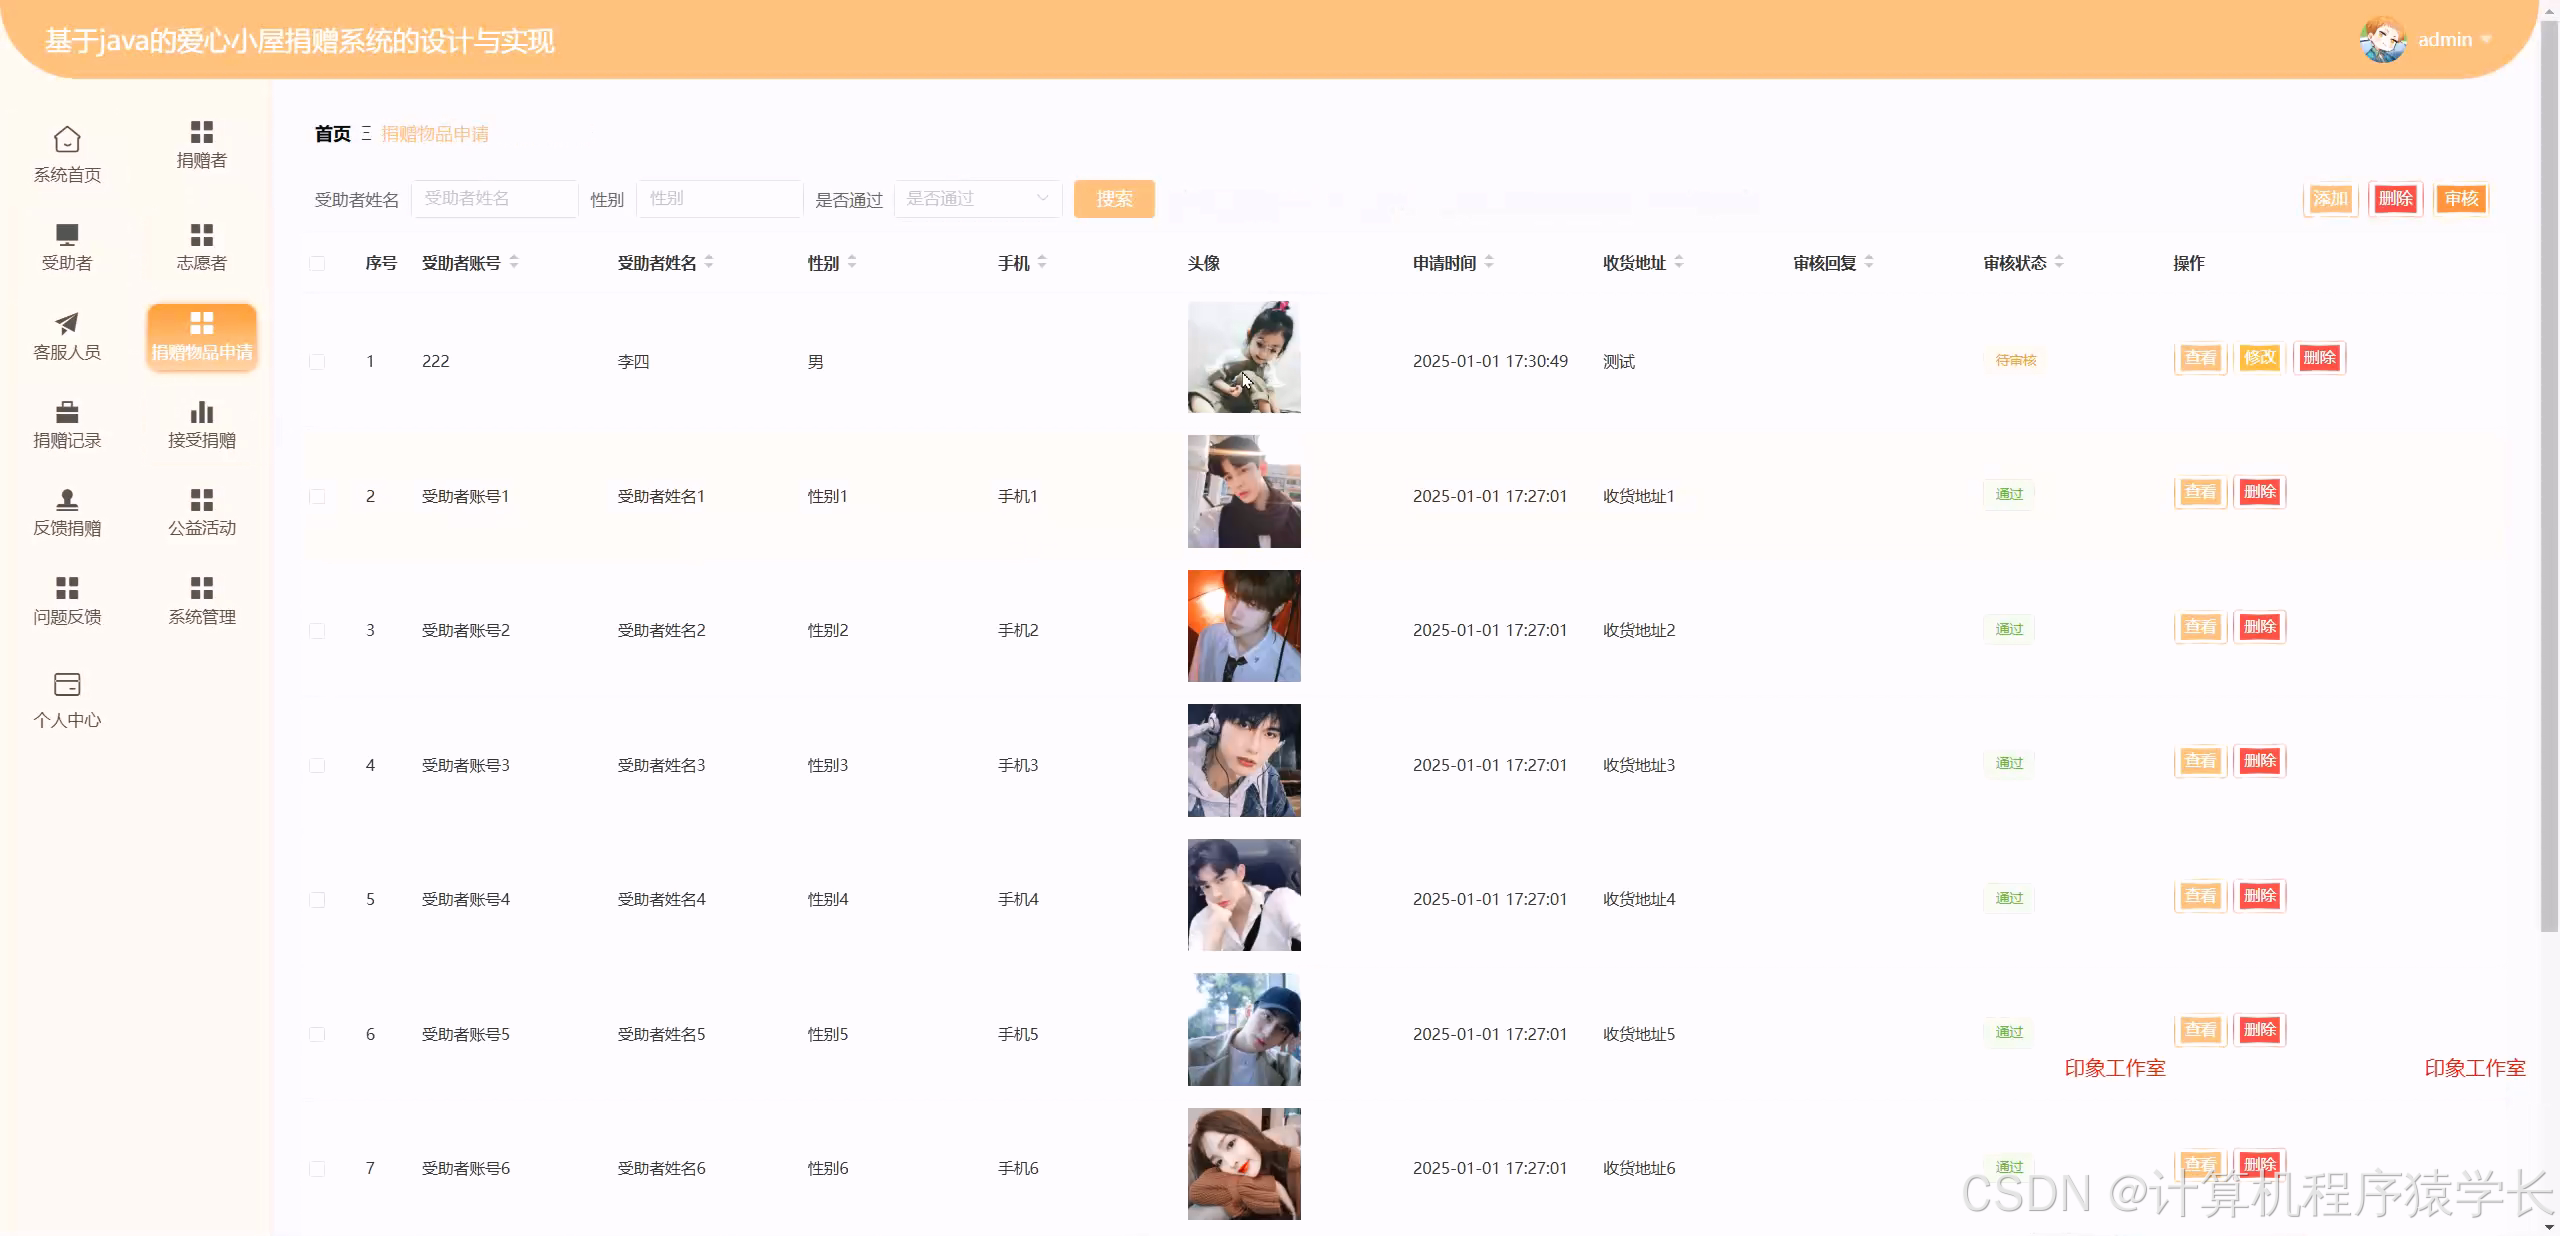
Task: Select the 接受捐赠 chart icon
Action: (201, 412)
